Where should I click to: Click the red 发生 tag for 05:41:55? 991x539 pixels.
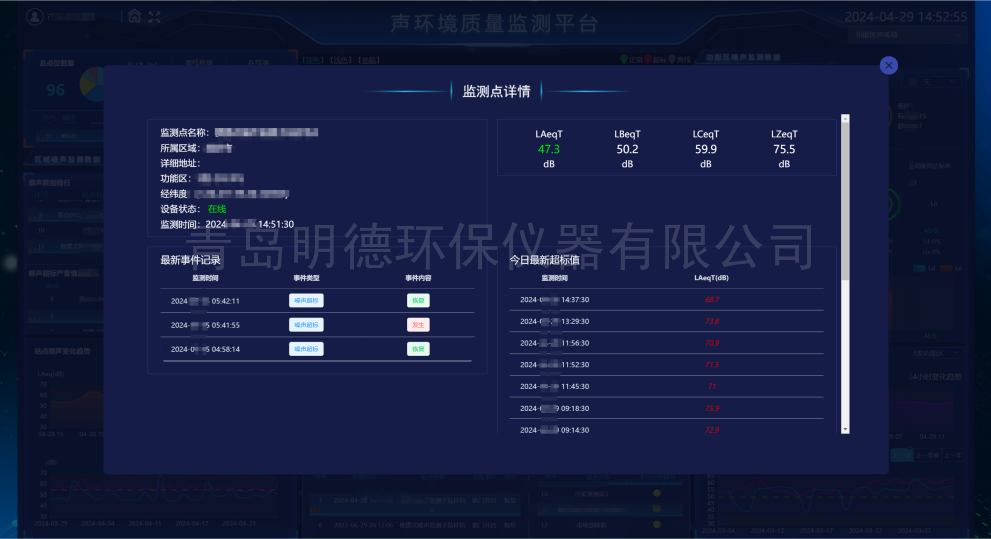418,325
